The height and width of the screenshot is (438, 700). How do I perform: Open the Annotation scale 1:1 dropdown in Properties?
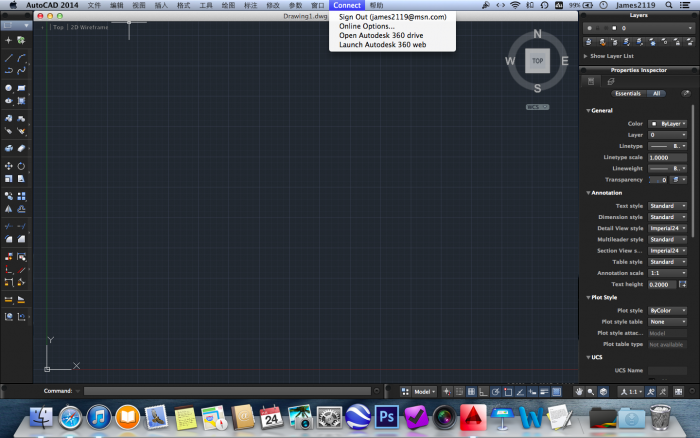[667, 273]
